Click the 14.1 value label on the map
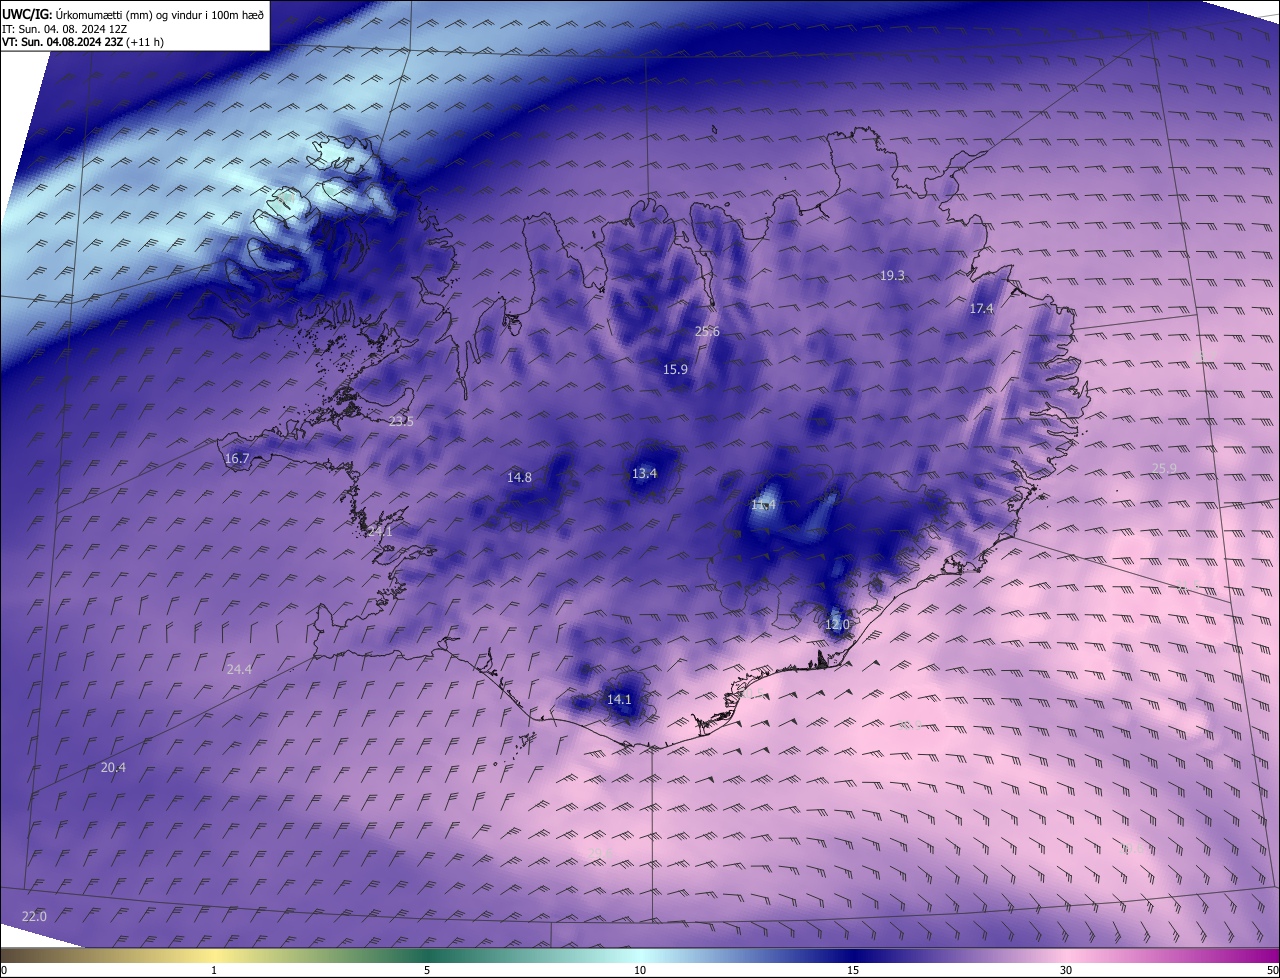Image resolution: width=1280 pixels, height=978 pixels. click(619, 700)
